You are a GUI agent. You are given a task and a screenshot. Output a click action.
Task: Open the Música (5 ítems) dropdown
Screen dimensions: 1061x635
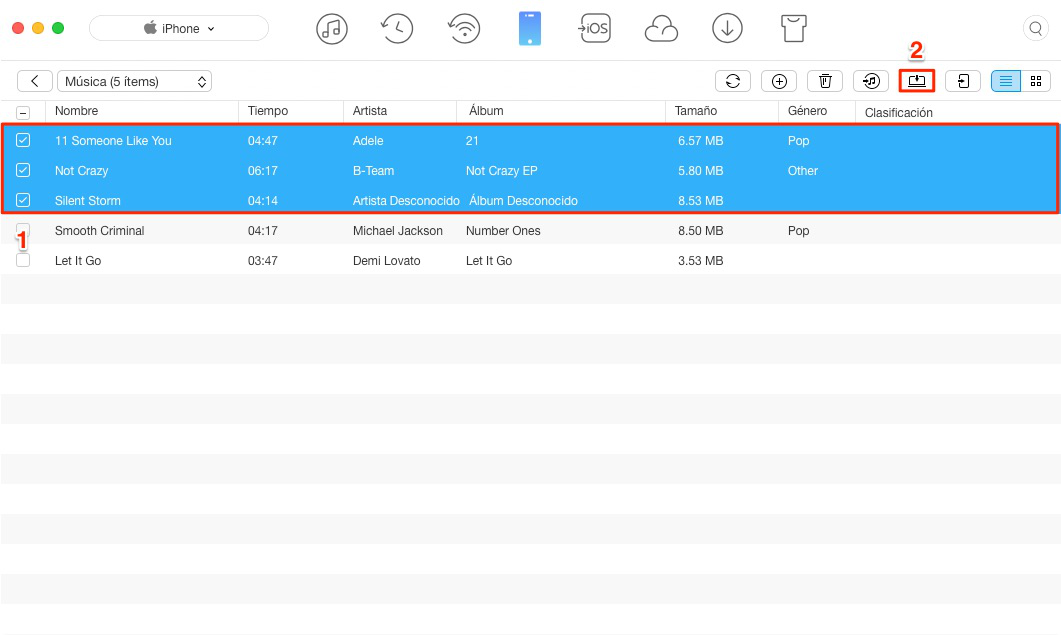(135, 81)
